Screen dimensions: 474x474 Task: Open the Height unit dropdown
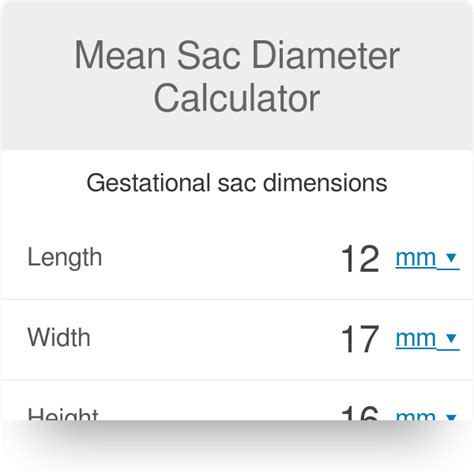pos(428,415)
